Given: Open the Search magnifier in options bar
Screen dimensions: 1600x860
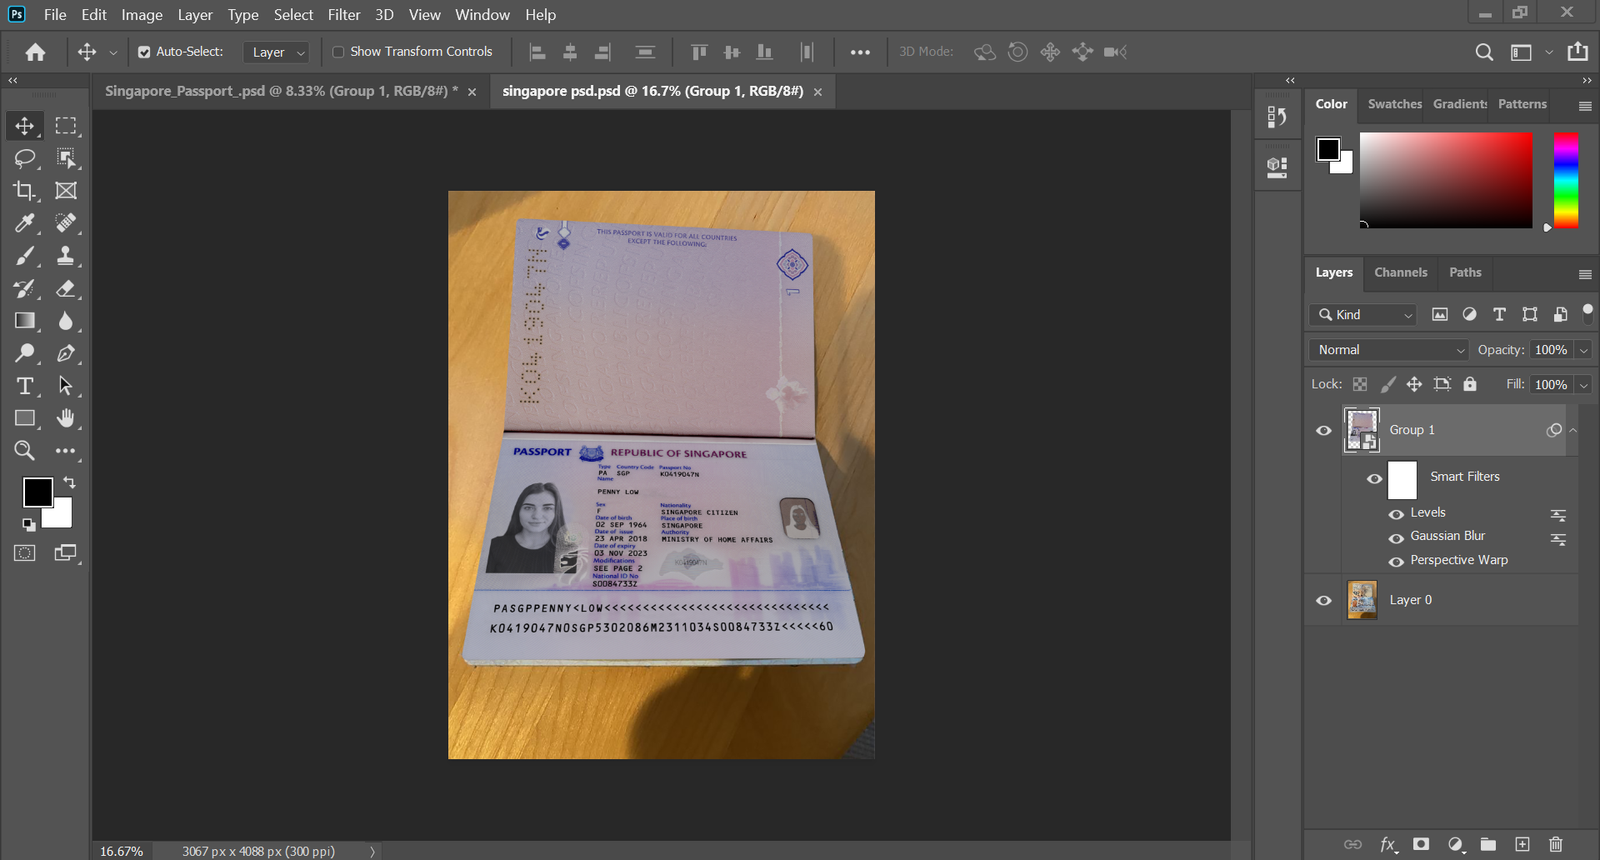Looking at the screenshot, I should [x=1484, y=52].
